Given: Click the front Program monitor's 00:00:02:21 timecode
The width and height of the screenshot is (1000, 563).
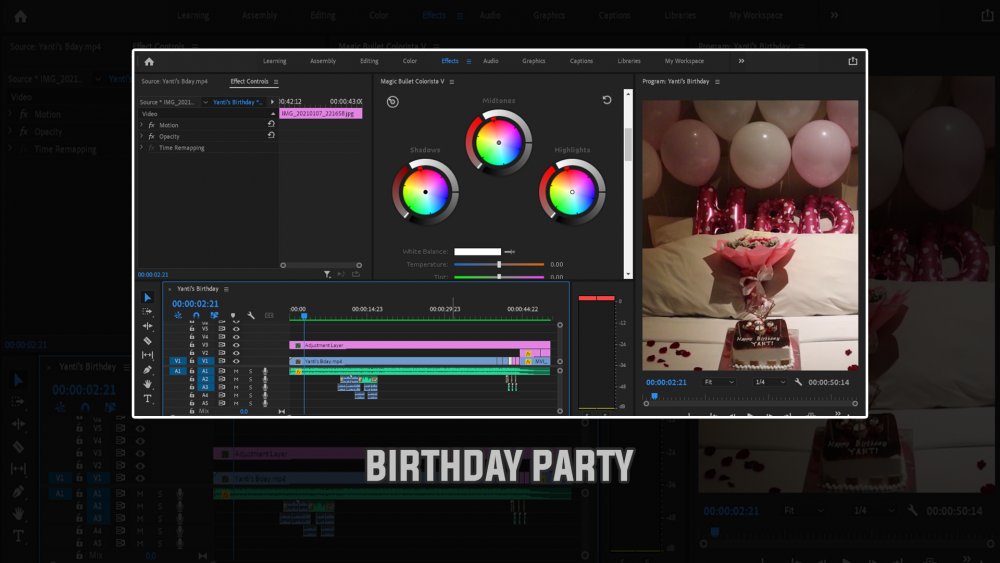Looking at the screenshot, I should coord(666,382).
